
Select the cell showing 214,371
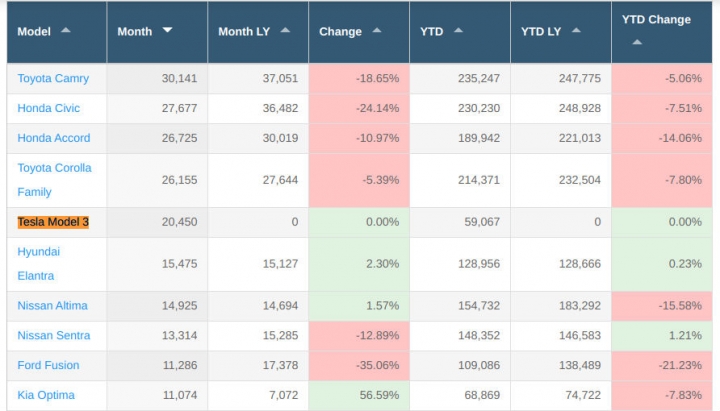460,180
